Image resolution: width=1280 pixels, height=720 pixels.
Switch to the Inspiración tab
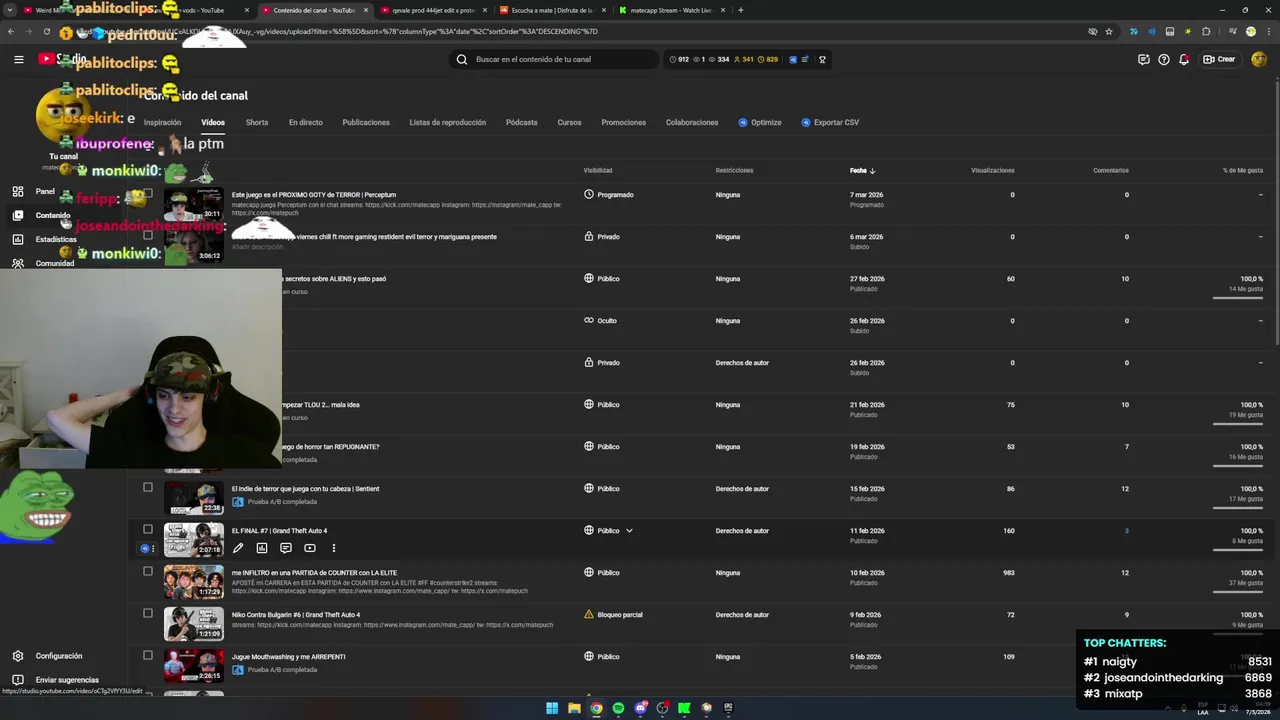pyautogui.click(x=162, y=122)
